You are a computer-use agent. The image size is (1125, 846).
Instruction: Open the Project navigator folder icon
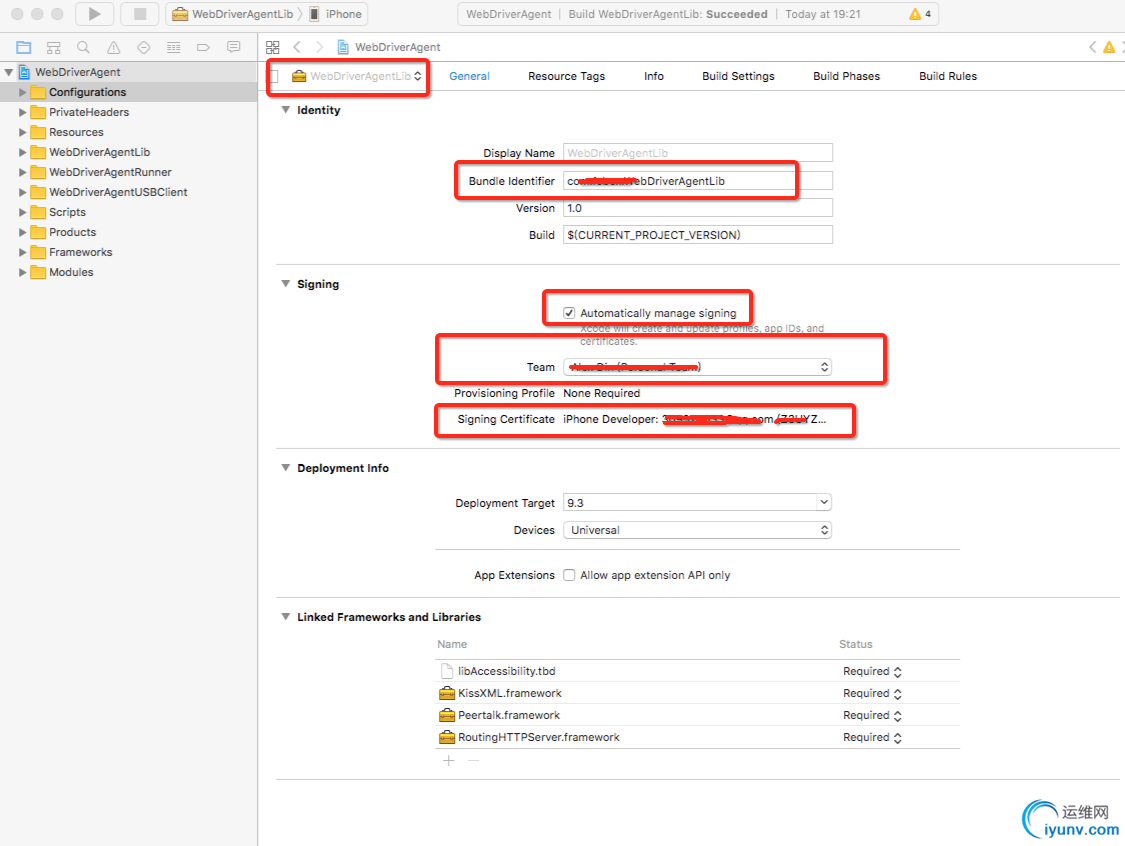click(x=24, y=47)
